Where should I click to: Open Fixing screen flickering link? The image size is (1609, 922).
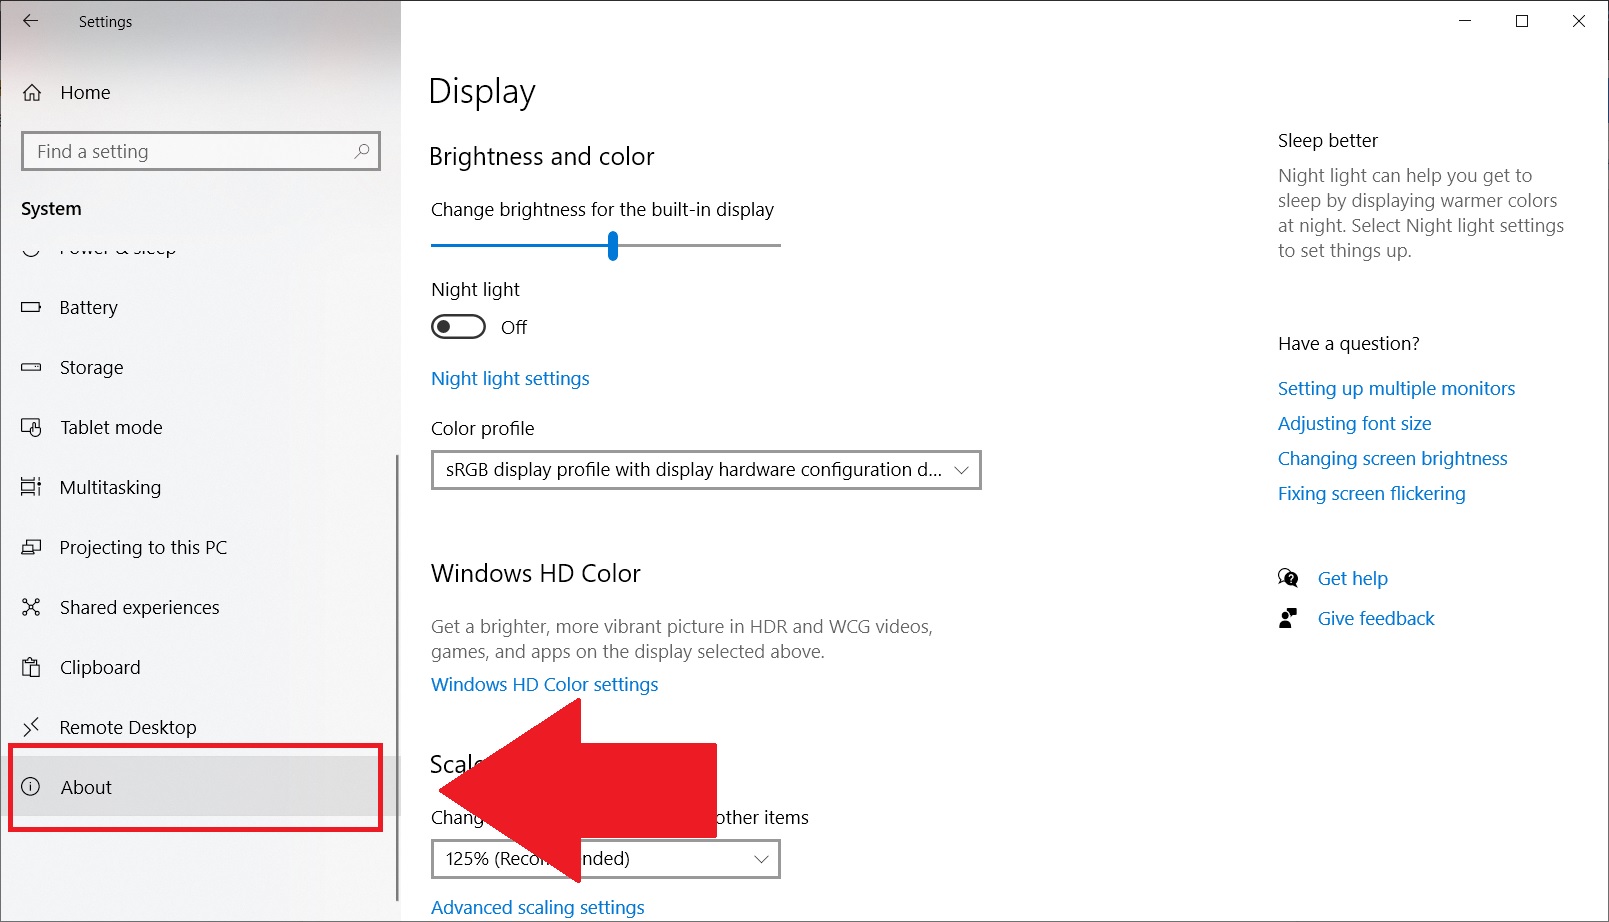[x=1372, y=494]
